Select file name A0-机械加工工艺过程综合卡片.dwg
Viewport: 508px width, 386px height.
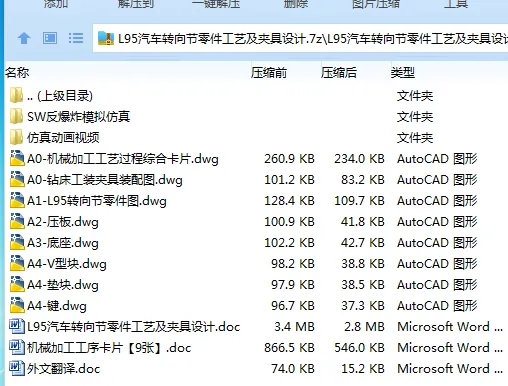point(123,159)
